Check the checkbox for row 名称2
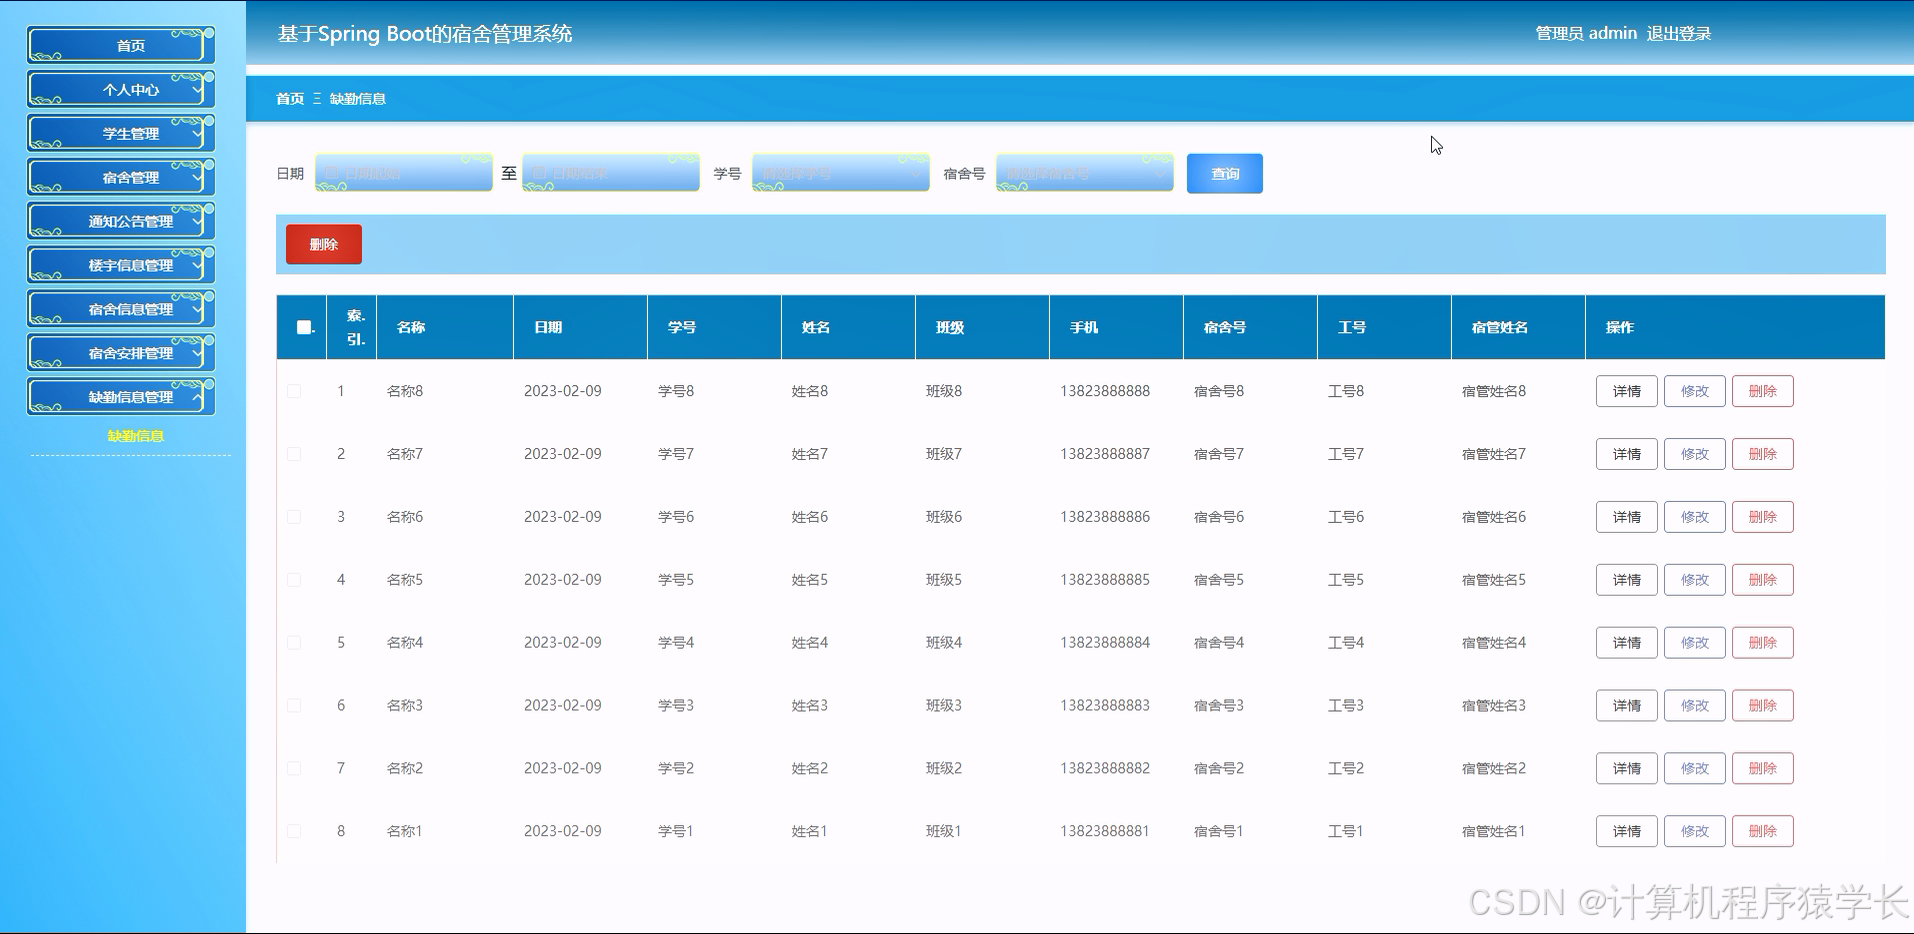The width and height of the screenshot is (1914, 934). 294,769
